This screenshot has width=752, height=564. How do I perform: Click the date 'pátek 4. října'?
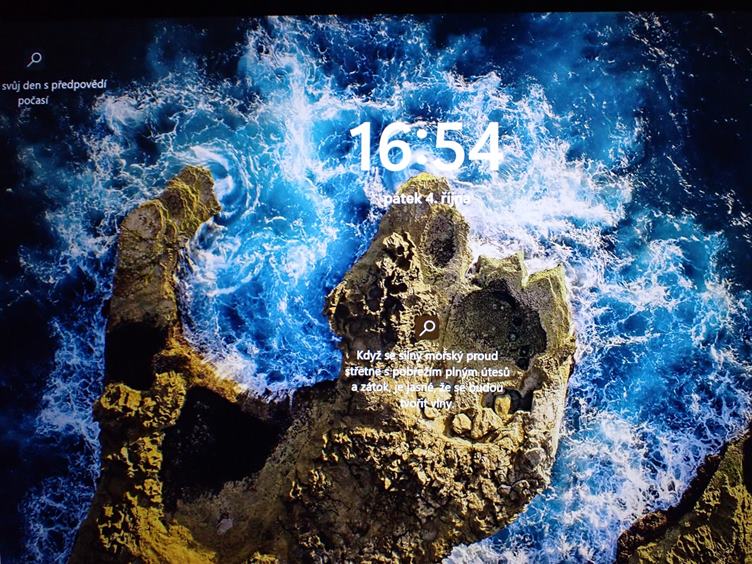(427, 198)
